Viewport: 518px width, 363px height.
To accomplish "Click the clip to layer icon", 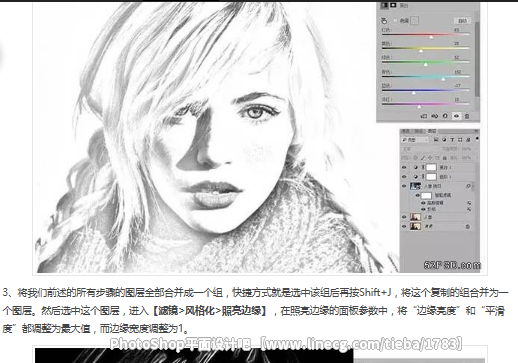I will [424, 116].
